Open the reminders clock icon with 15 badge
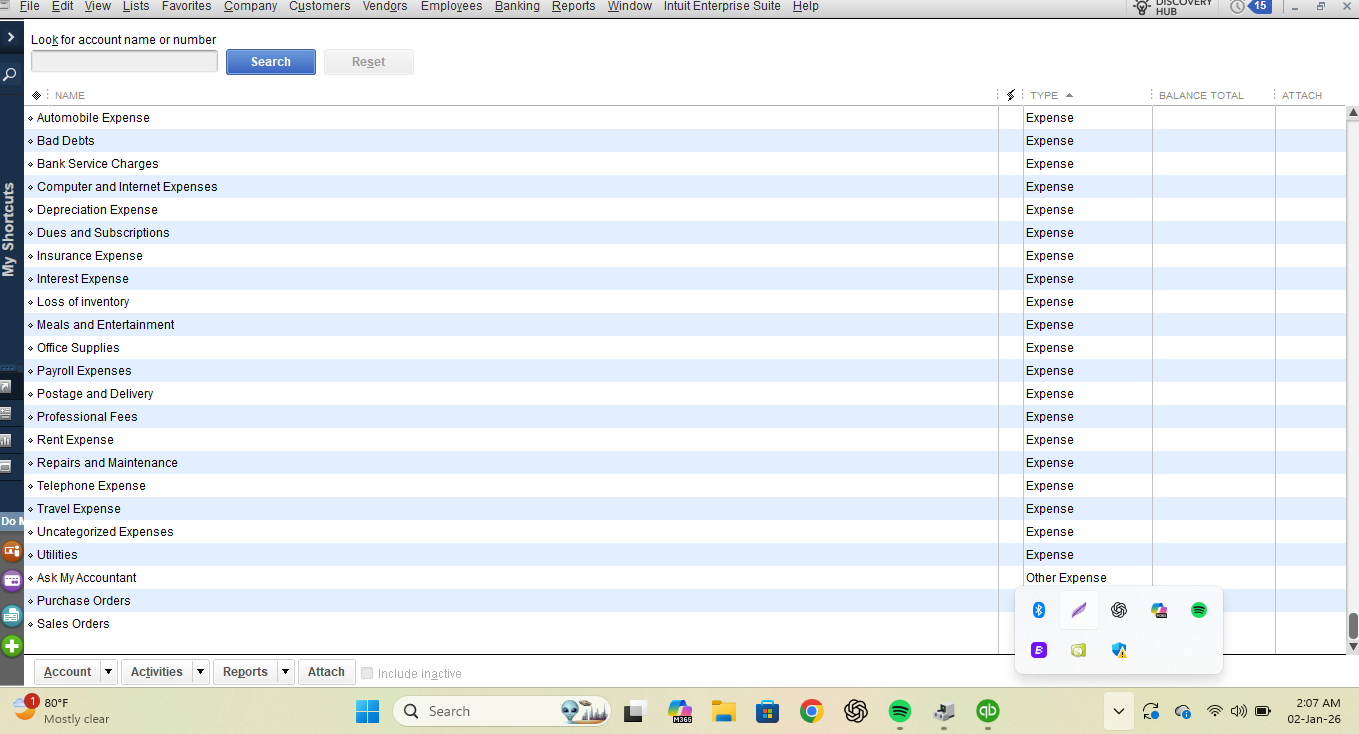 tap(1250, 6)
